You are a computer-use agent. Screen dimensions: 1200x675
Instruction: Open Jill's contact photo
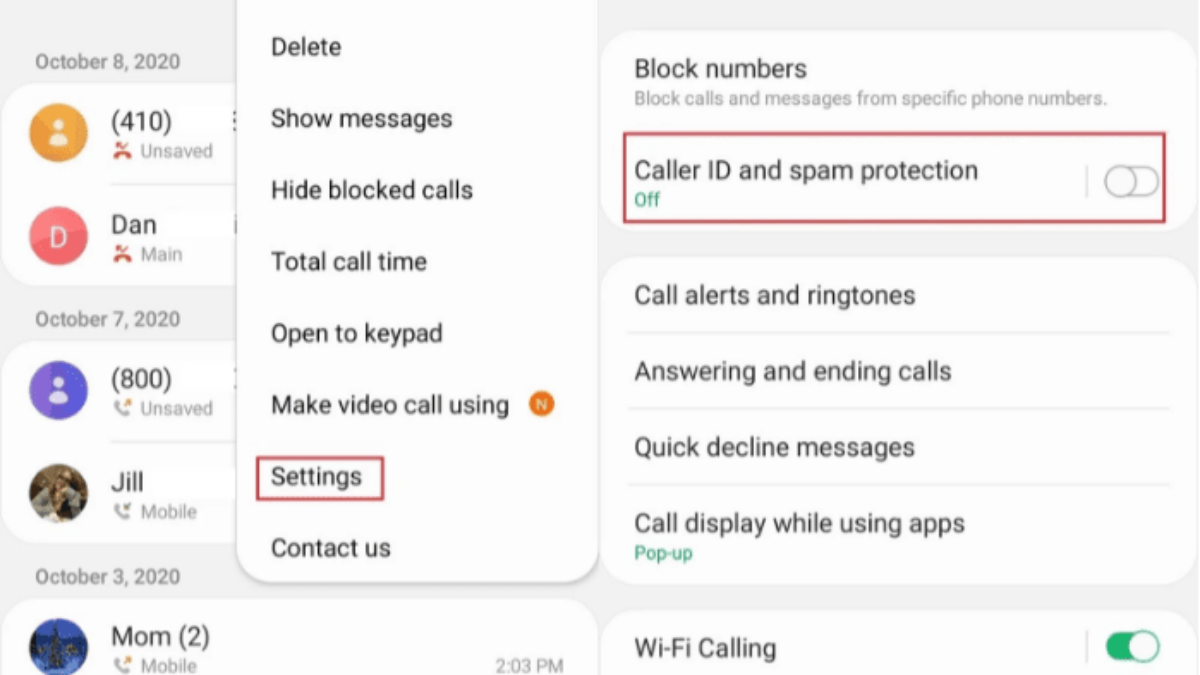point(58,493)
